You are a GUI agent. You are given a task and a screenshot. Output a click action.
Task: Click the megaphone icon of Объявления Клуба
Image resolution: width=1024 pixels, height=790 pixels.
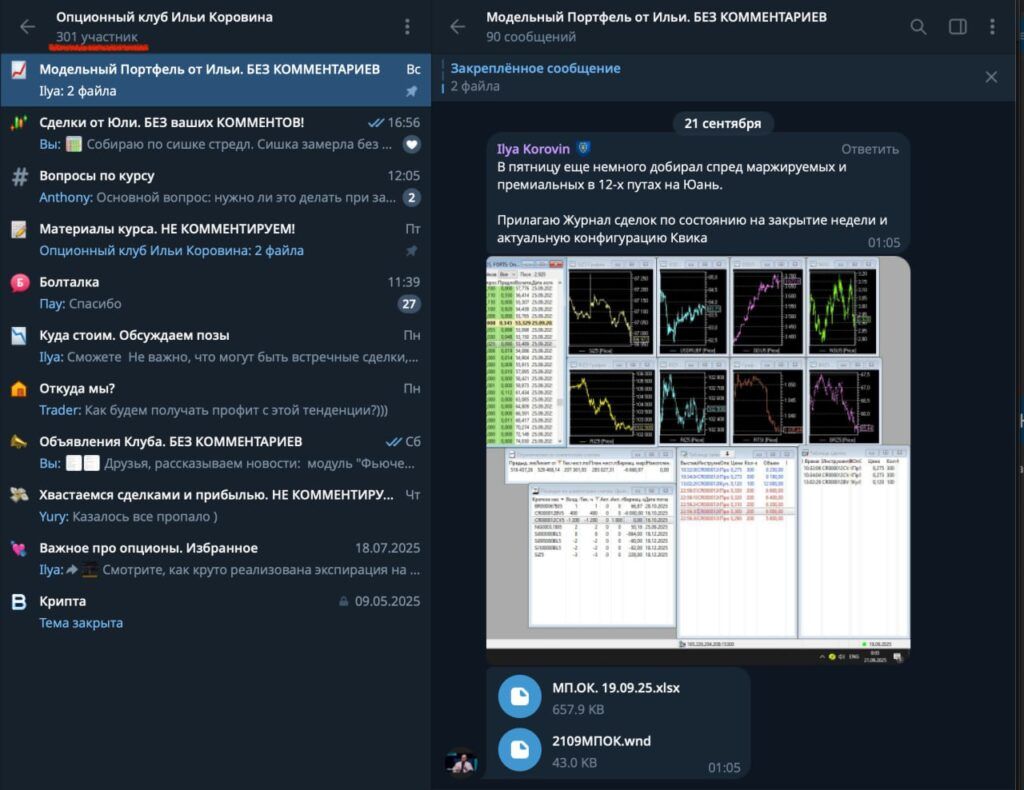pyautogui.click(x=19, y=442)
